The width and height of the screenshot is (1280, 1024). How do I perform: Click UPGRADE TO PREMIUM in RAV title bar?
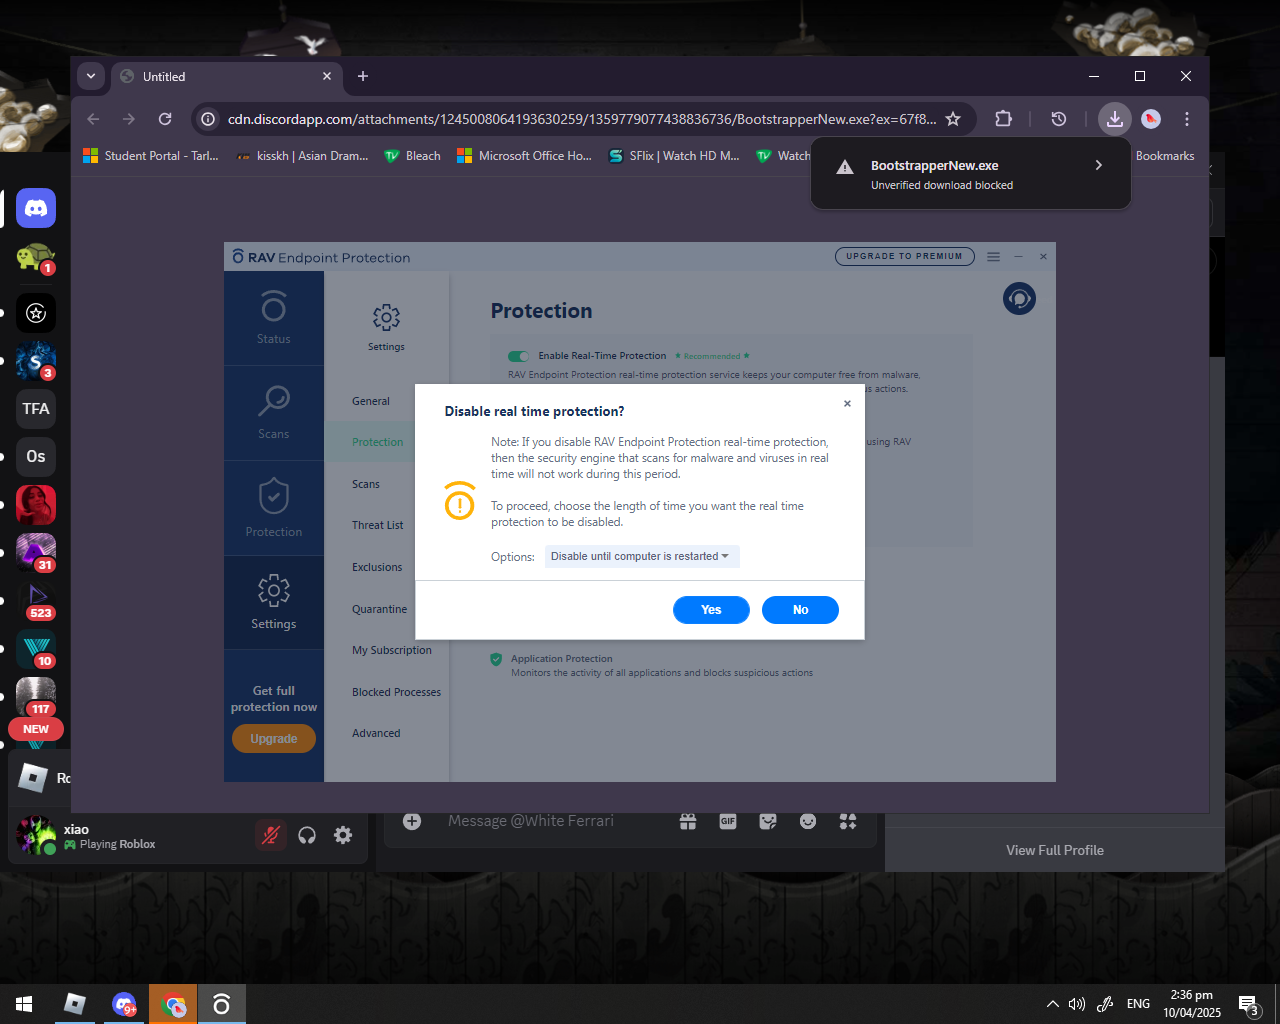(x=904, y=257)
